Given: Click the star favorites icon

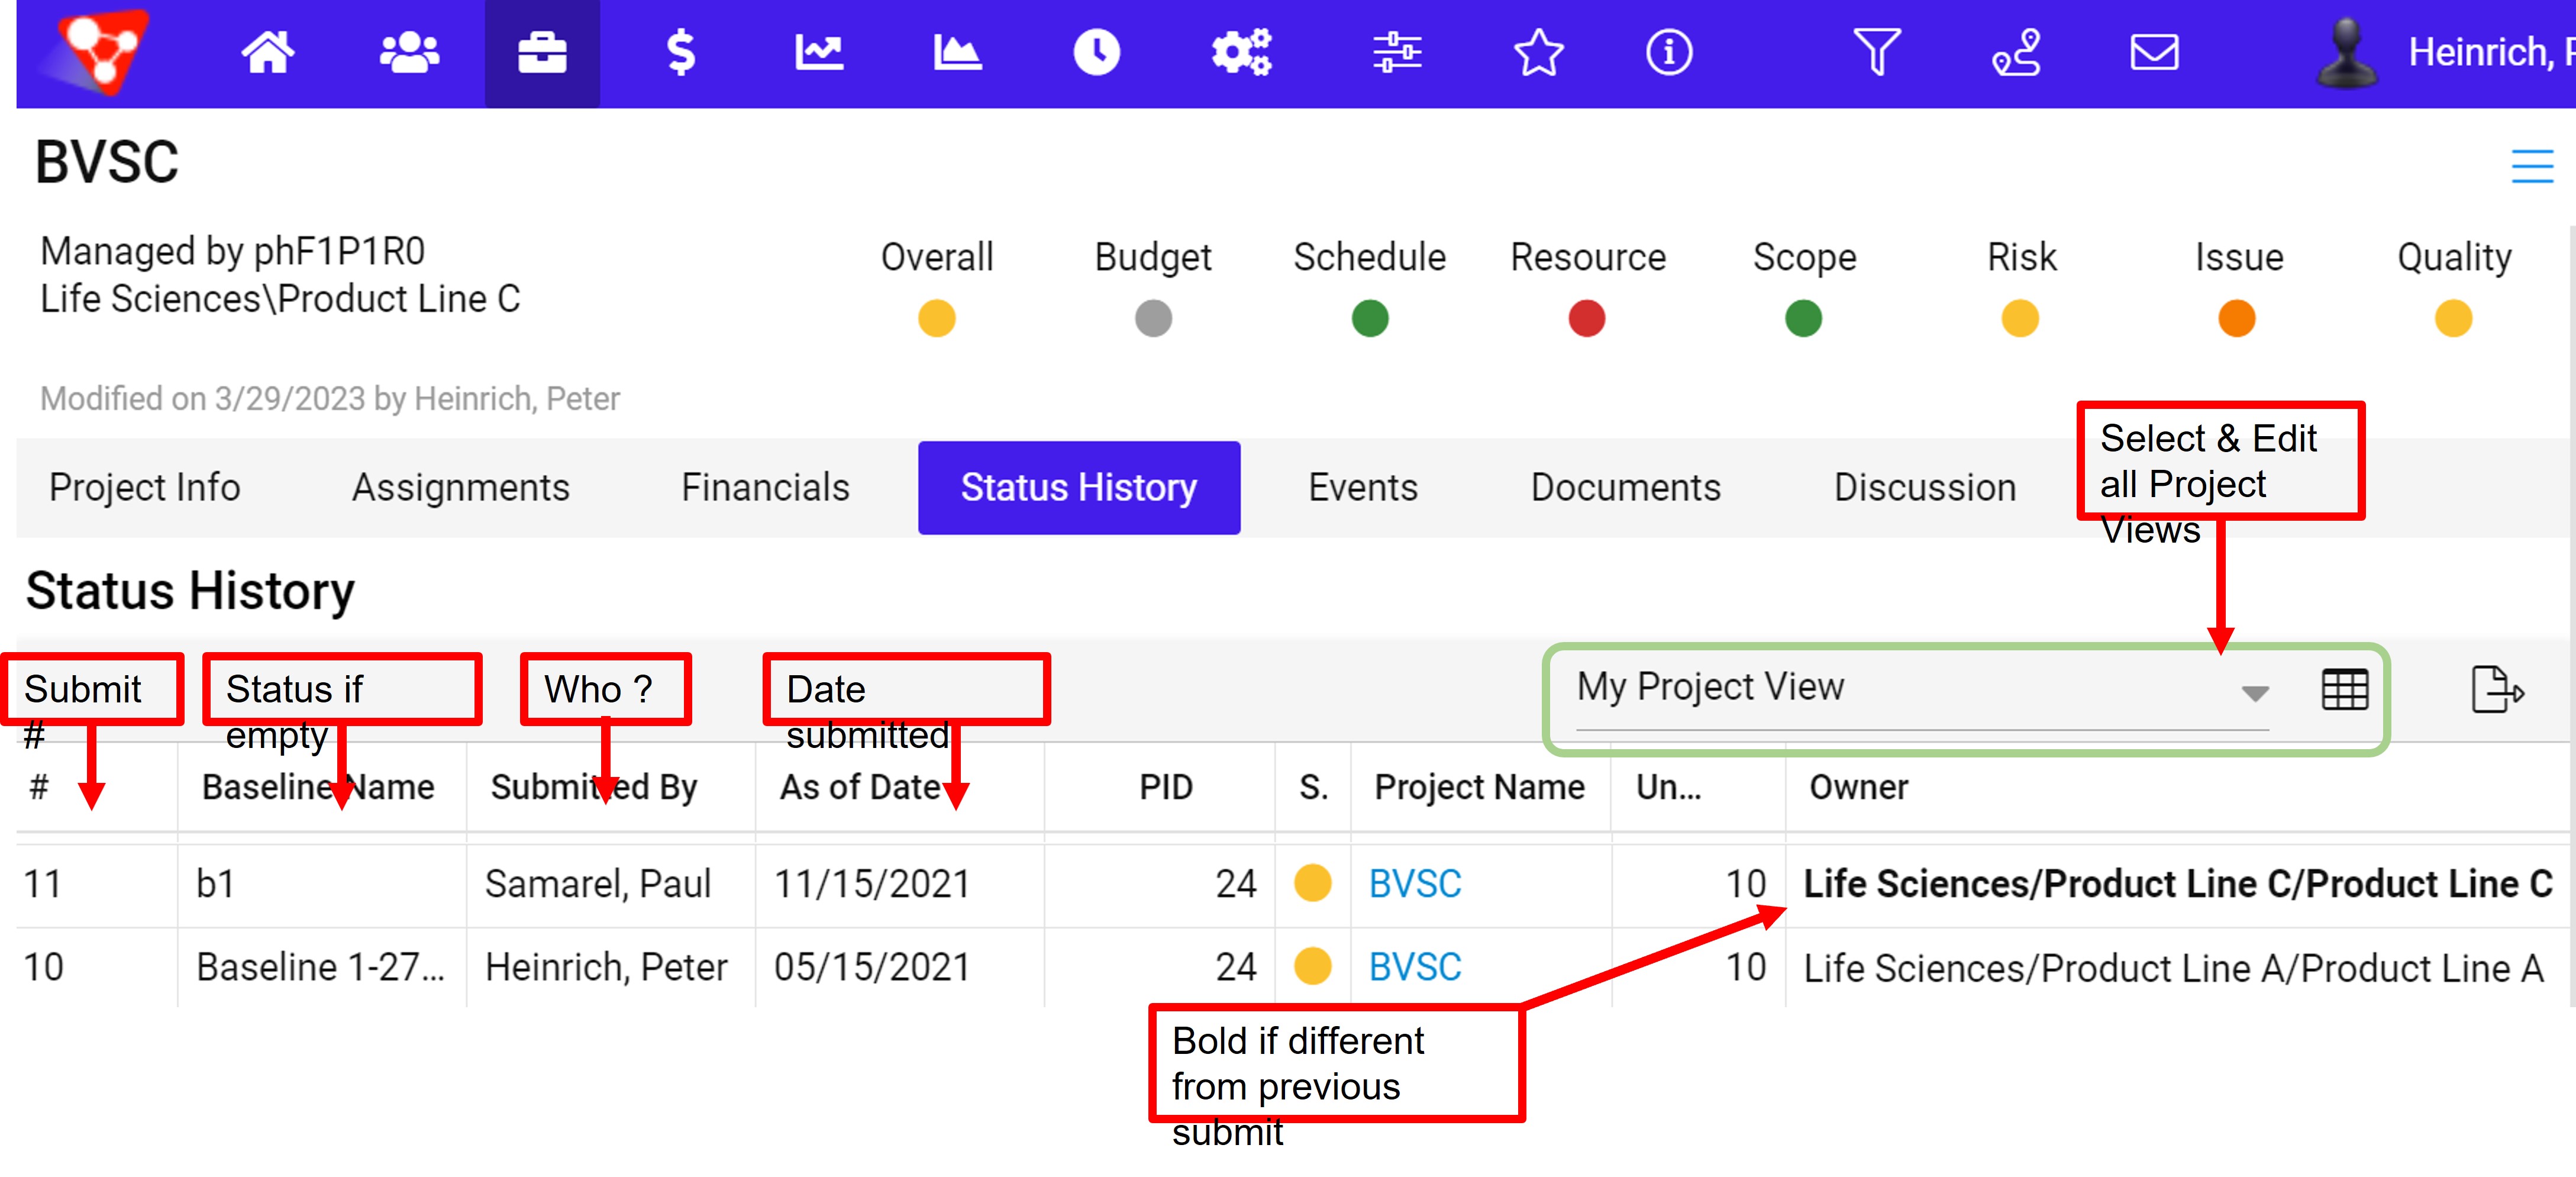Looking at the screenshot, I should (x=1538, y=53).
